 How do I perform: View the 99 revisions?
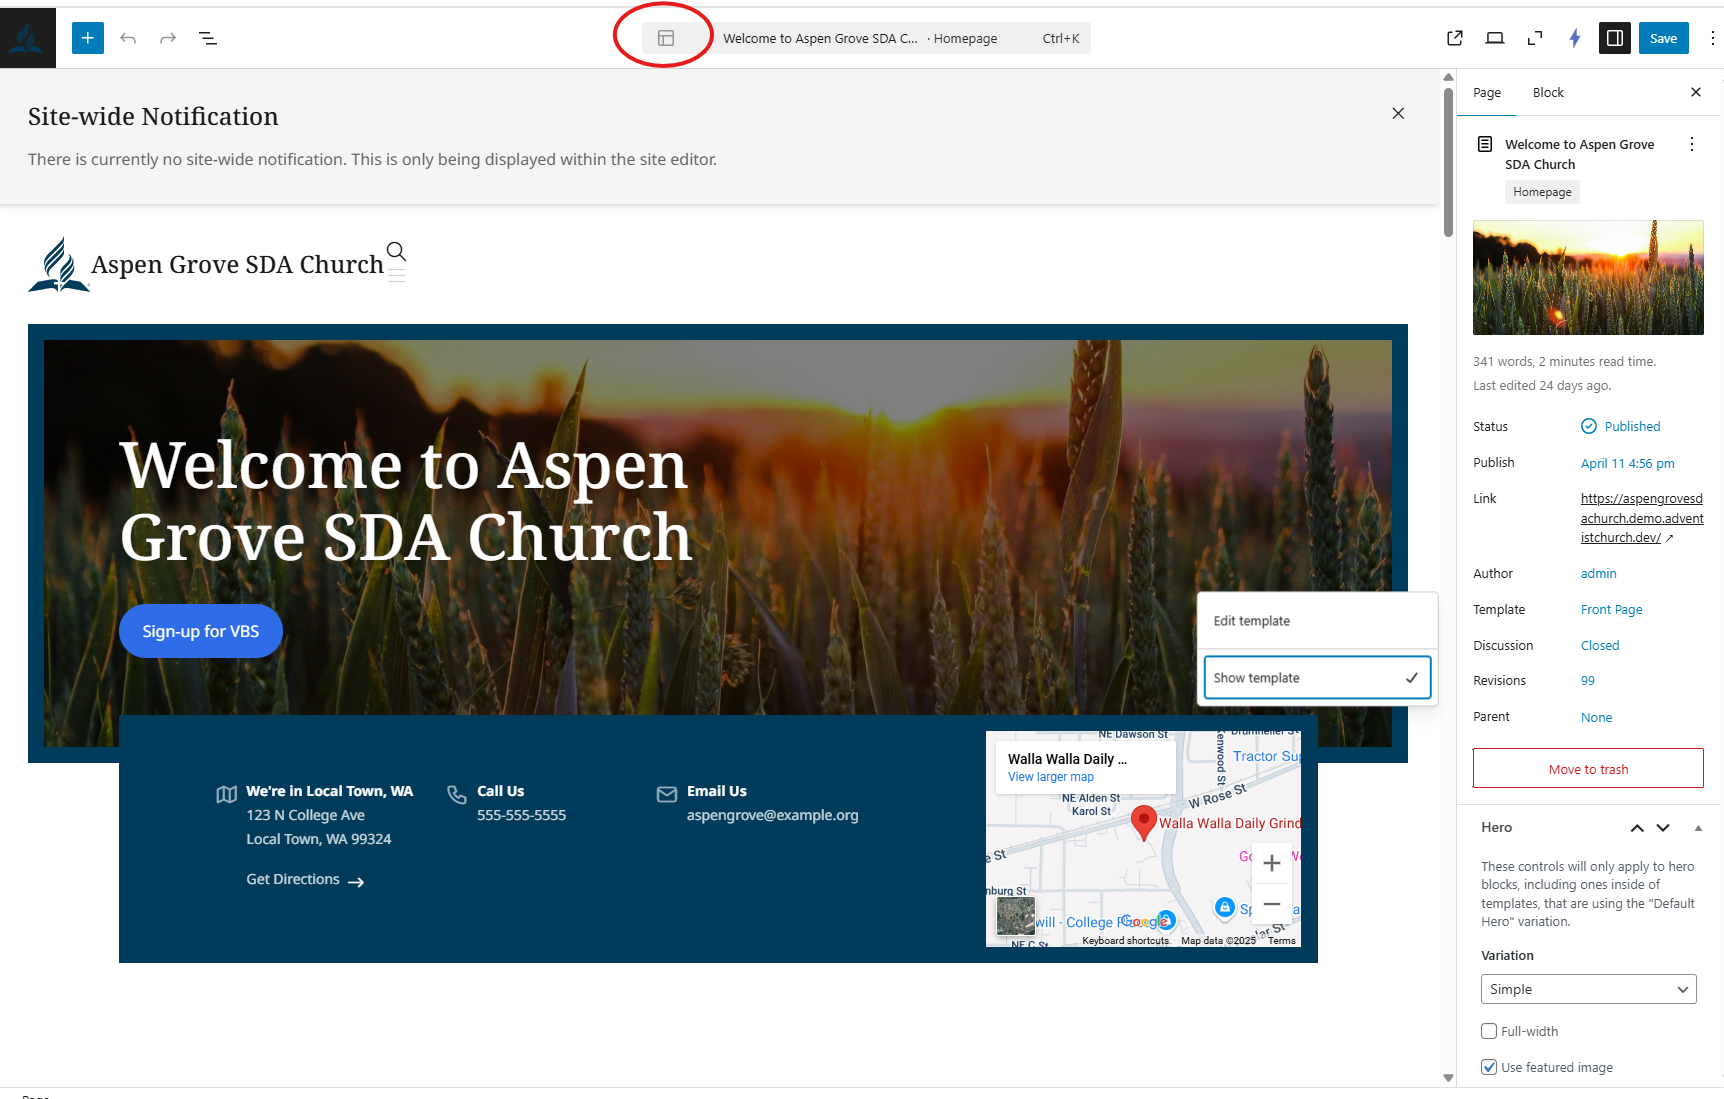(x=1588, y=680)
